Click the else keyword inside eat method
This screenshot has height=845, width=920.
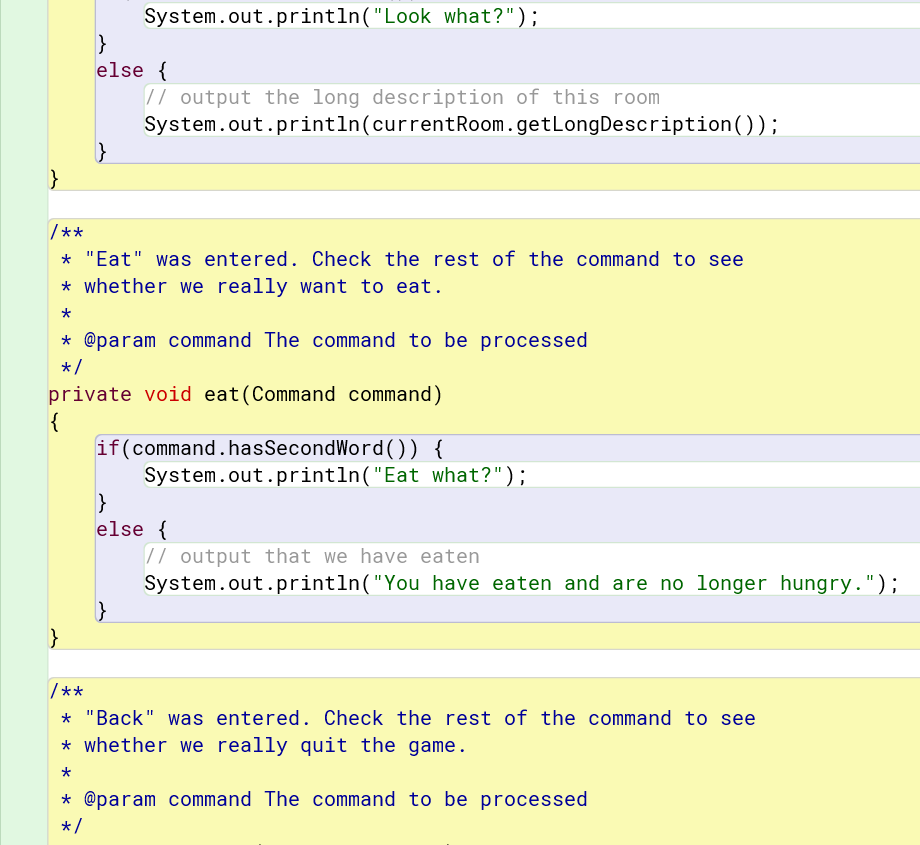(120, 529)
